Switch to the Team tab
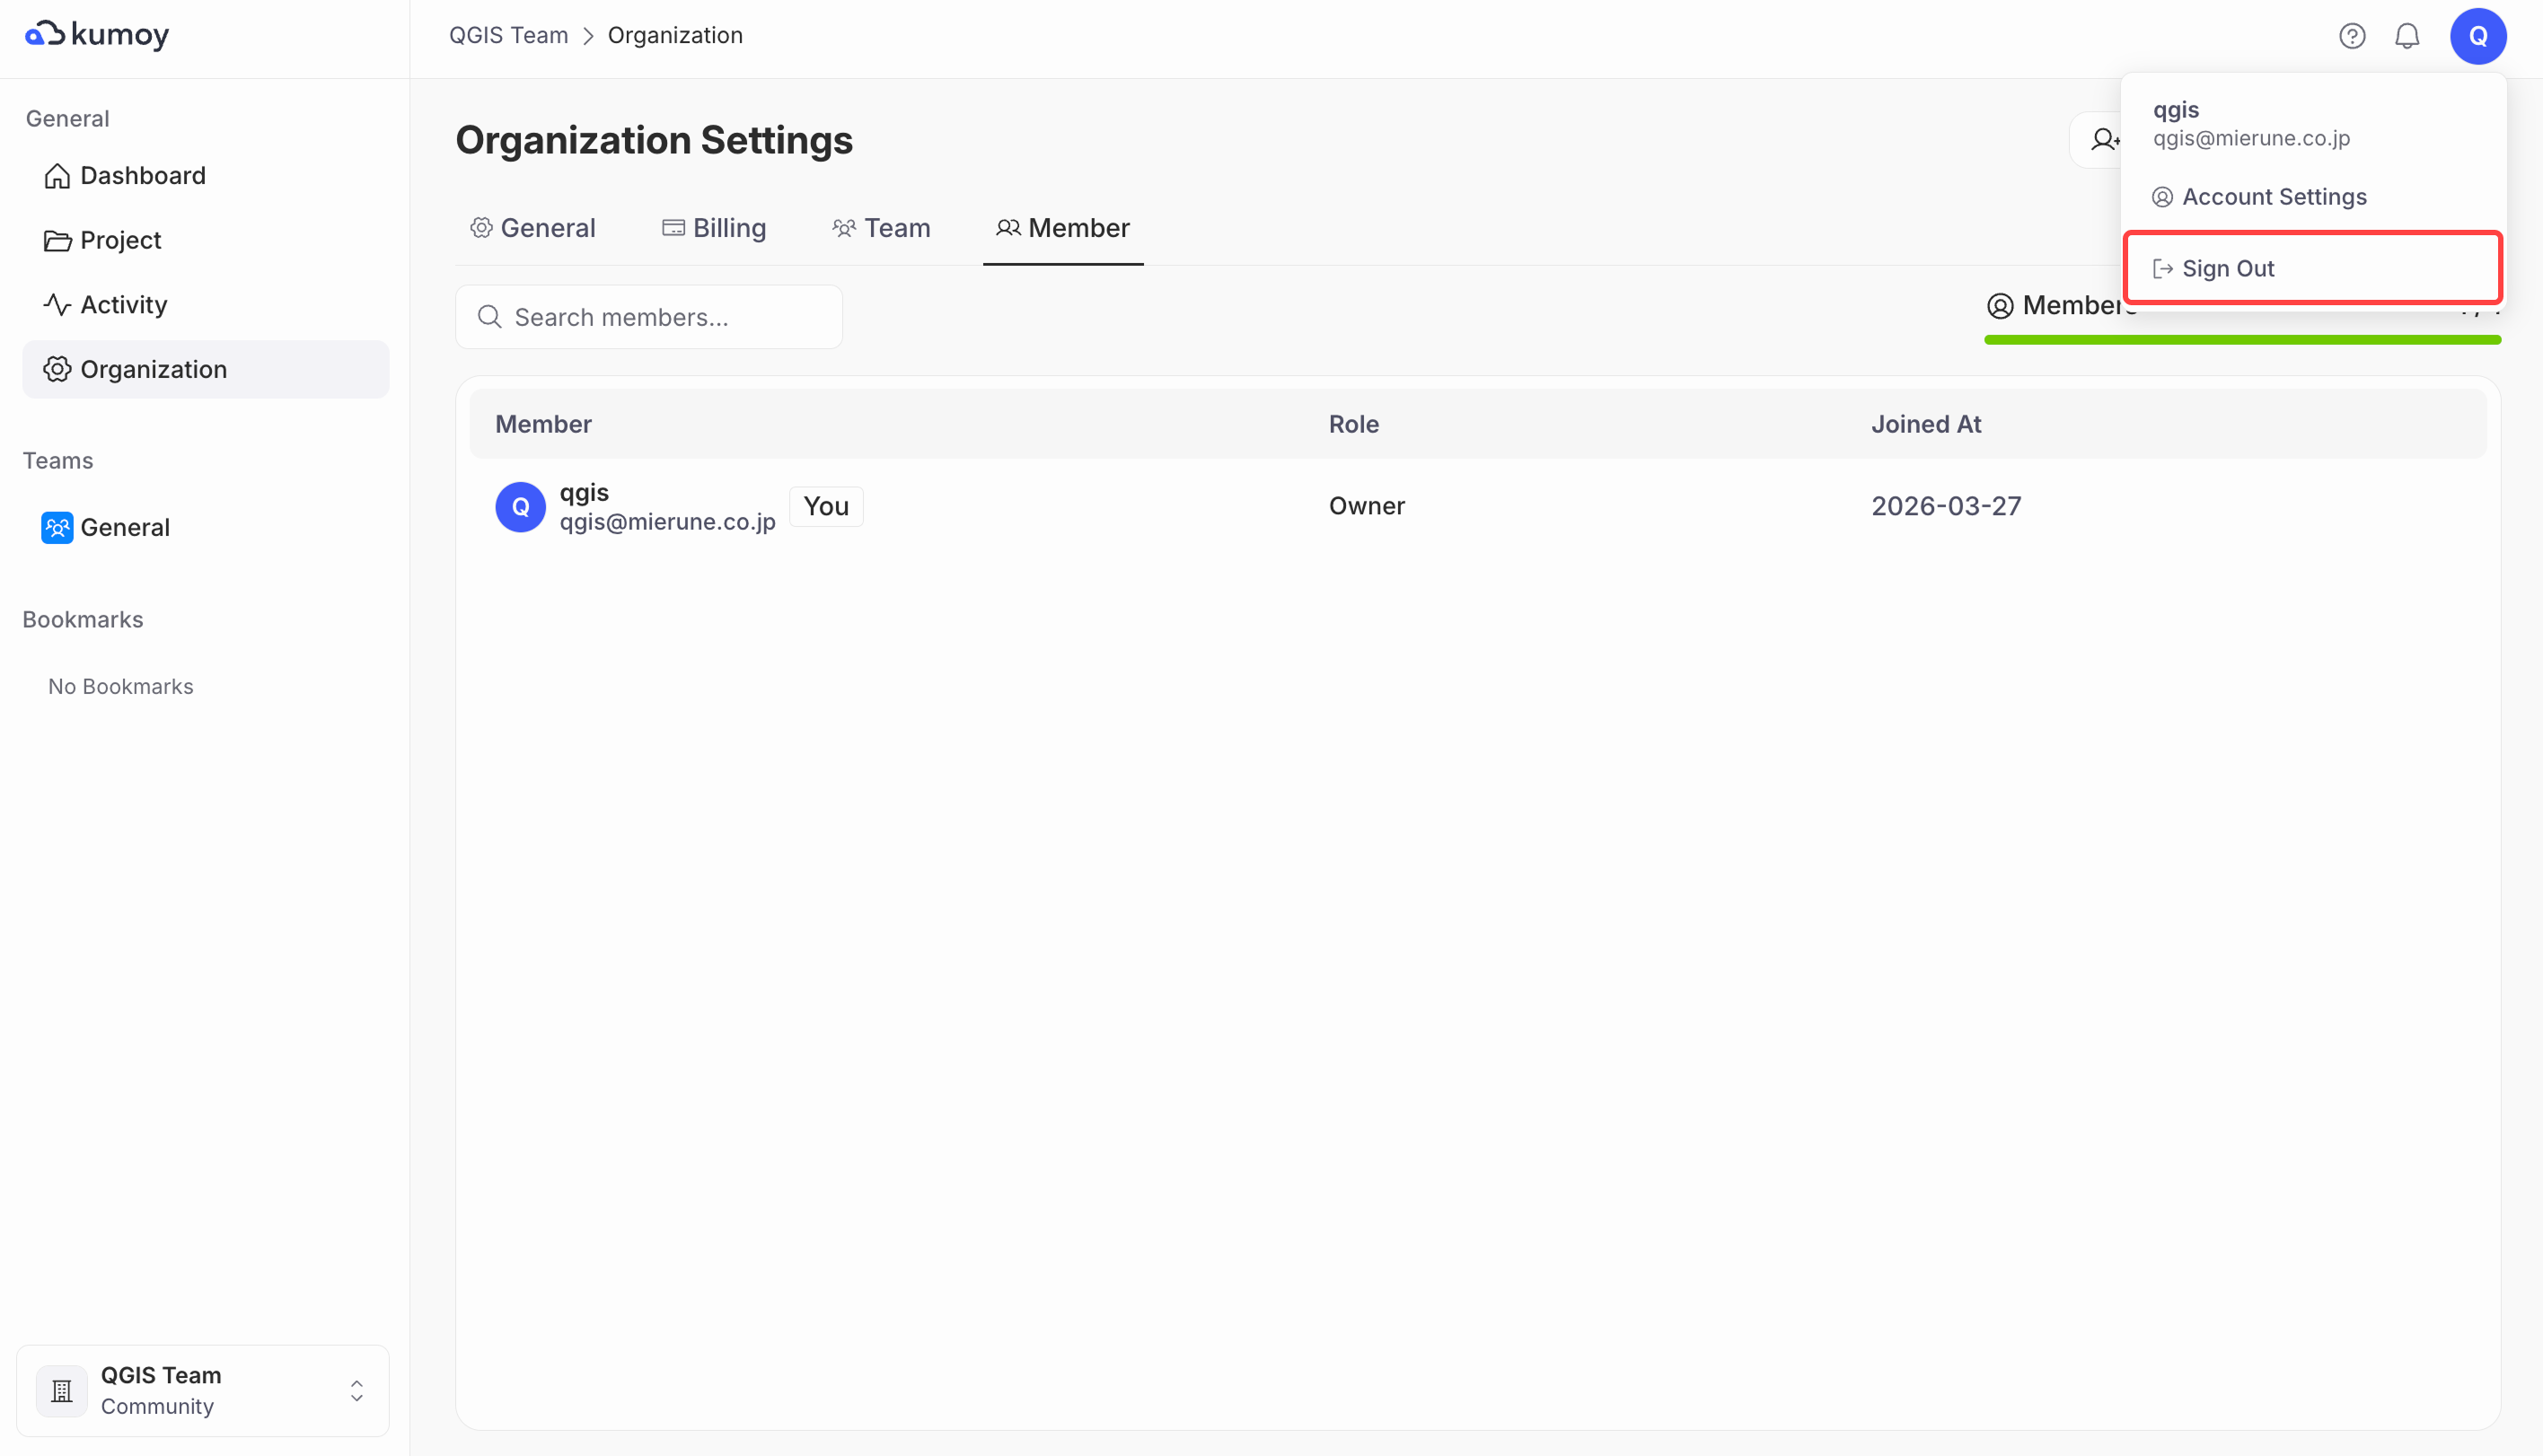 click(x=881, y=228)
